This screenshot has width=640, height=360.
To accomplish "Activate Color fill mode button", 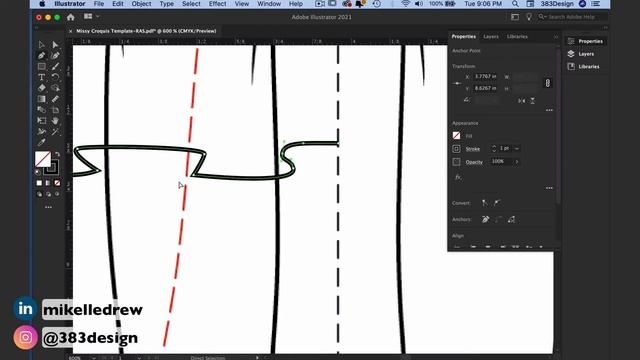I will point(39,183).
